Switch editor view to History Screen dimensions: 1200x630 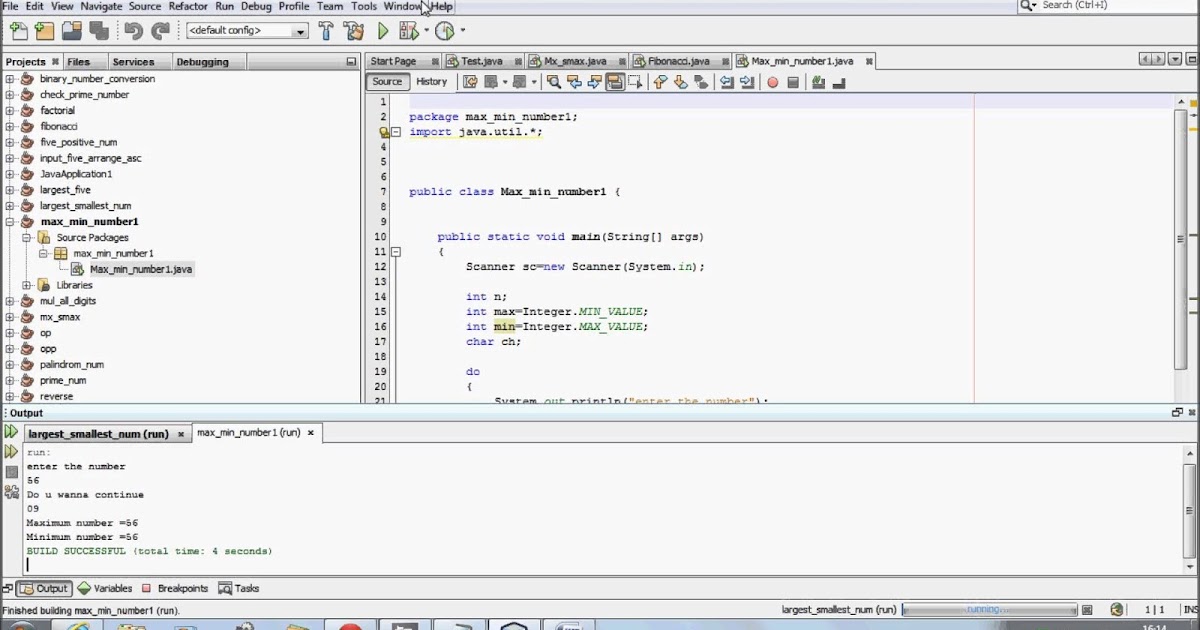tap(431, 81)
